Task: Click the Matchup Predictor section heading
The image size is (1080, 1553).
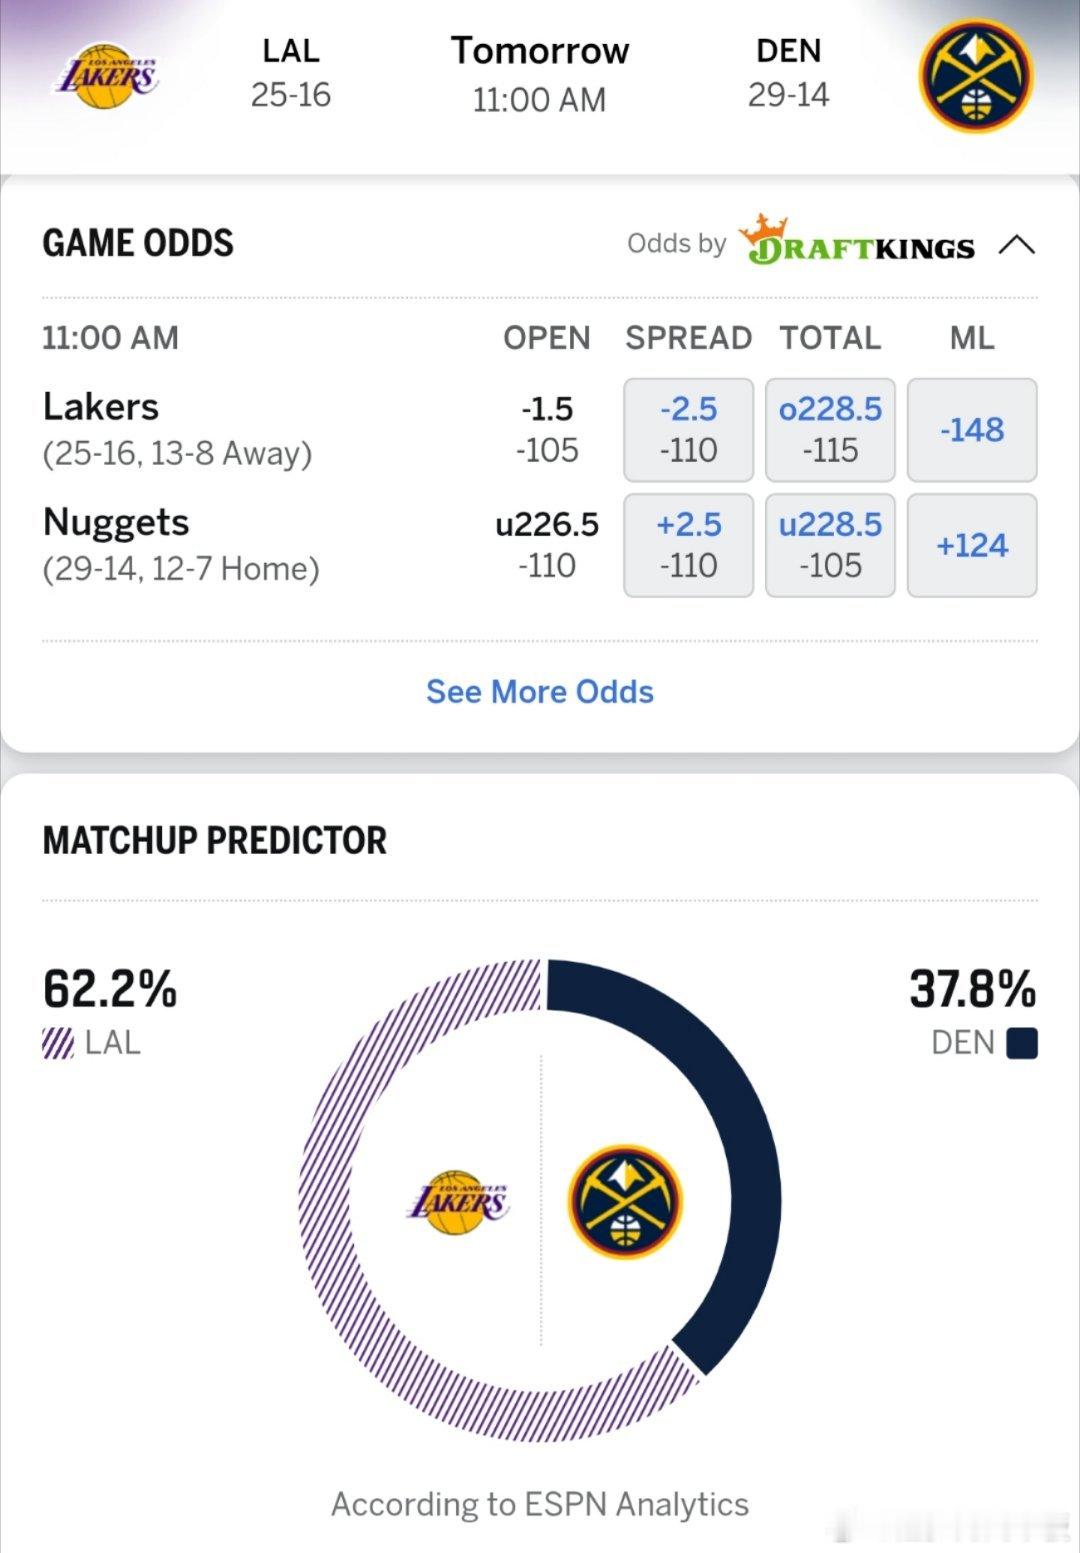Action: (x=214, y=841)
